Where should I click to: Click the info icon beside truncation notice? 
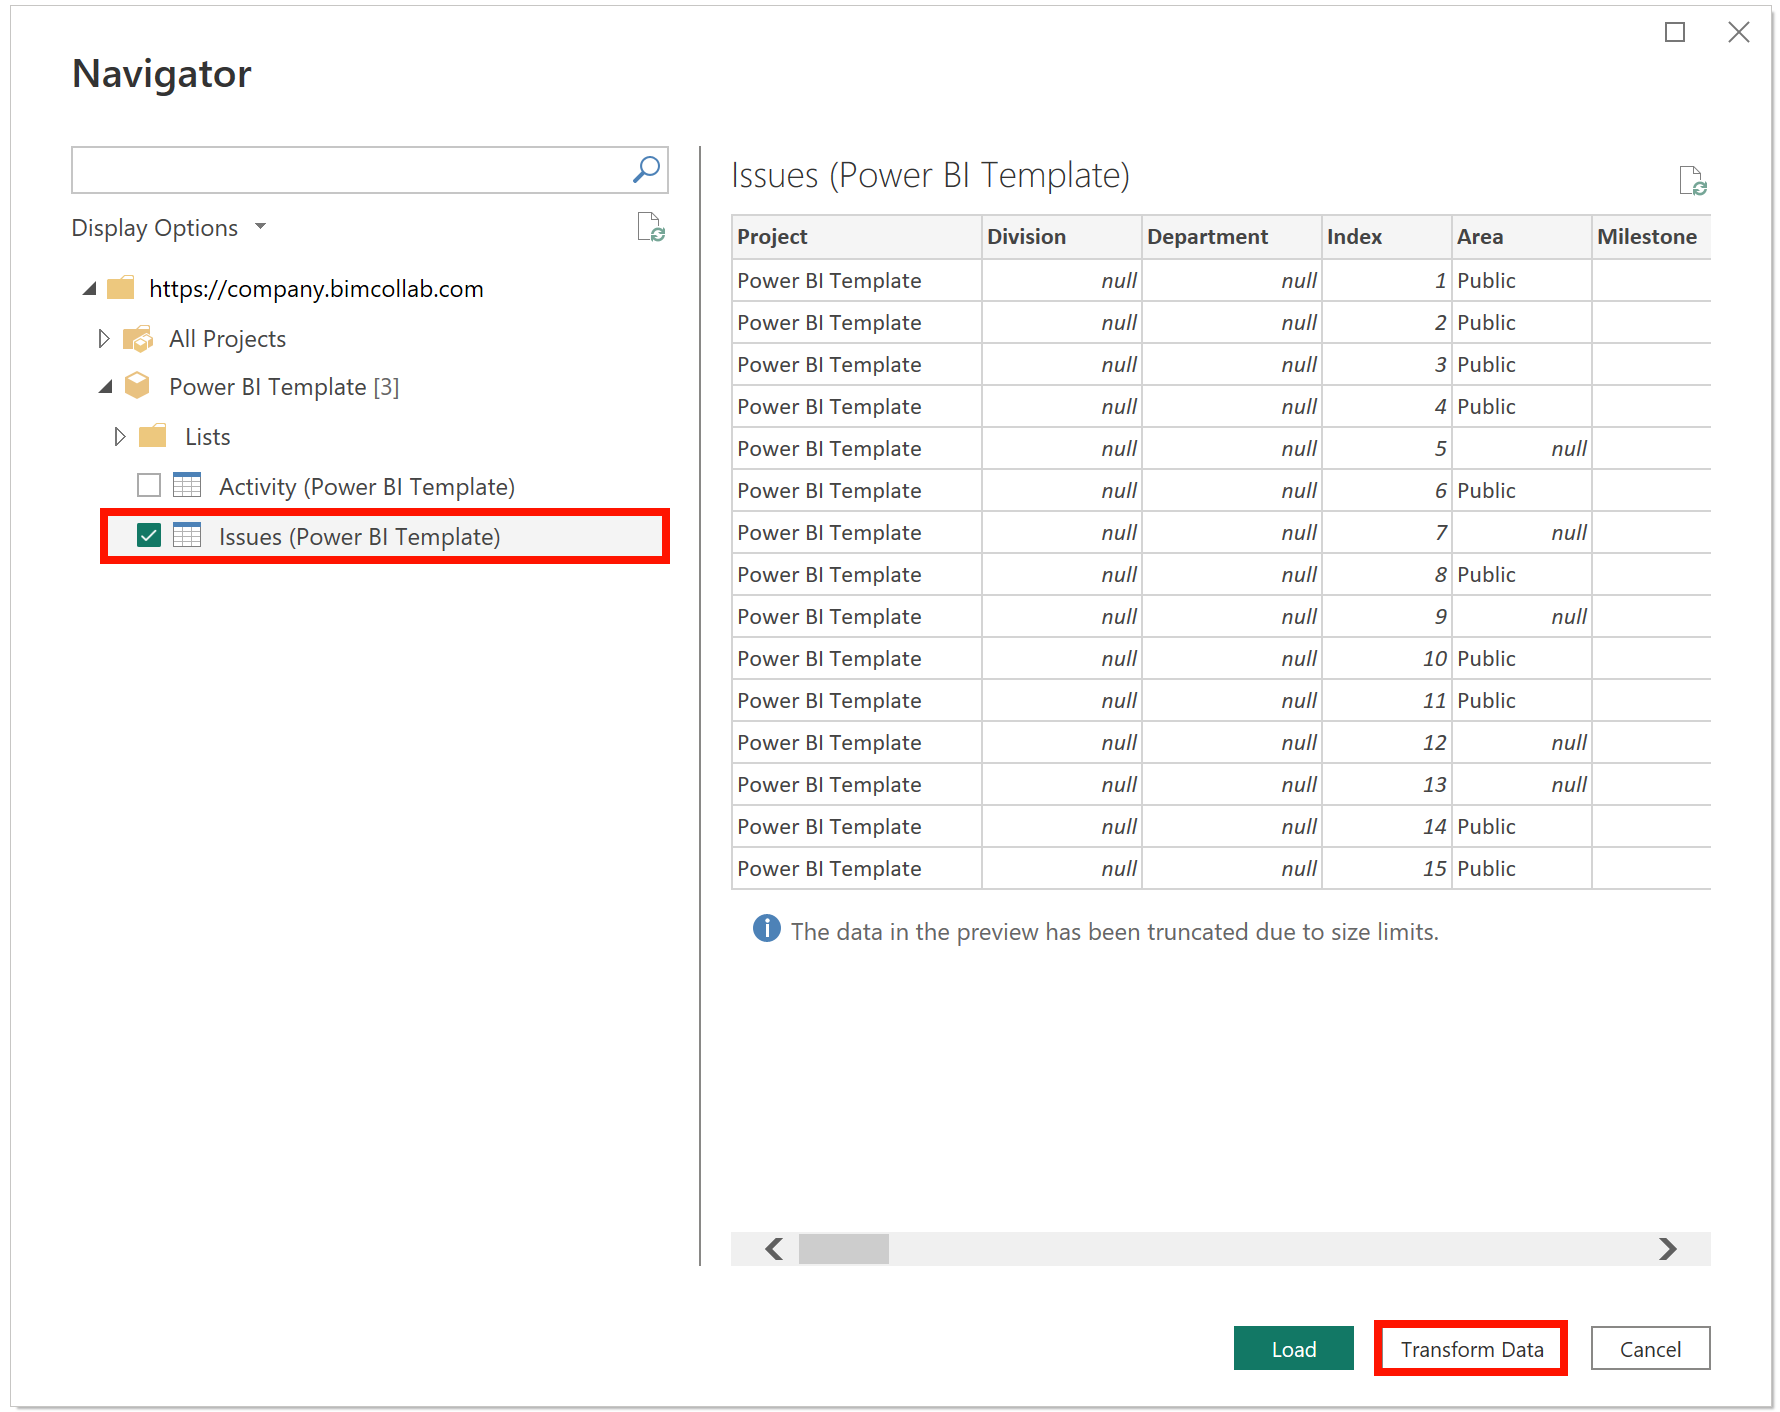click(x=766, y=929)
